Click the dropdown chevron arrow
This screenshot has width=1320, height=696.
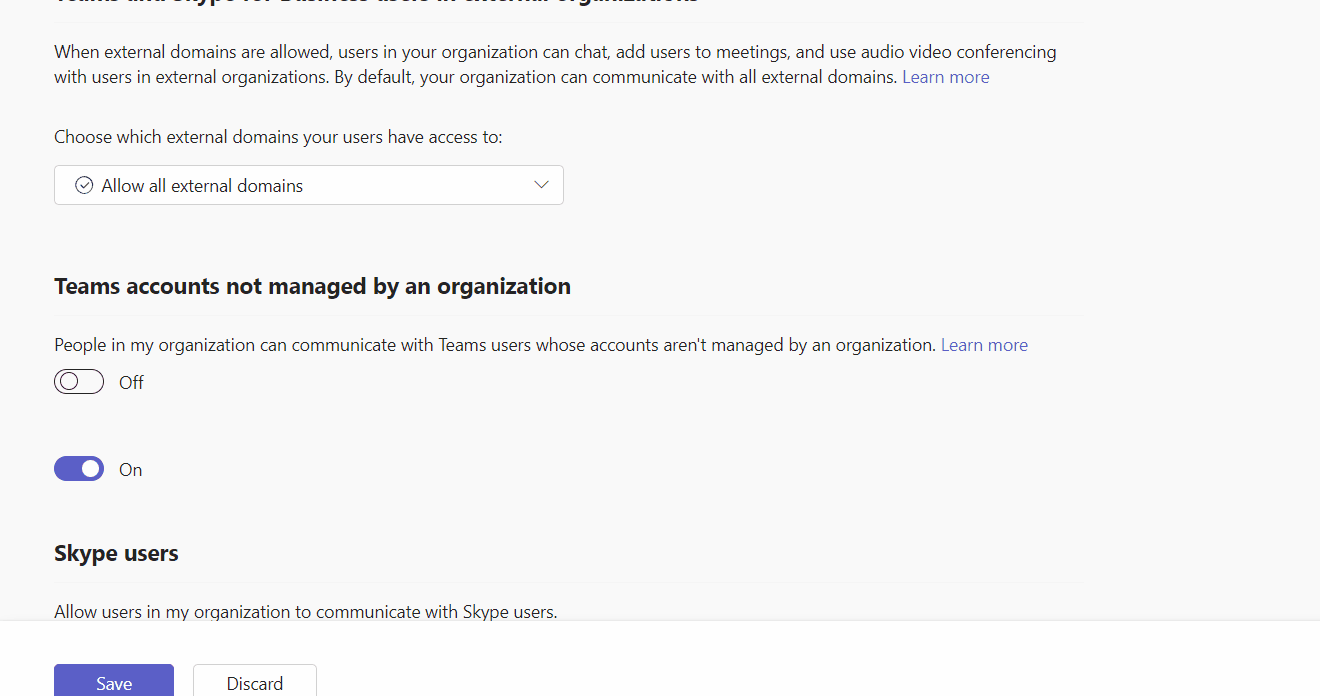tap(542, 185)
